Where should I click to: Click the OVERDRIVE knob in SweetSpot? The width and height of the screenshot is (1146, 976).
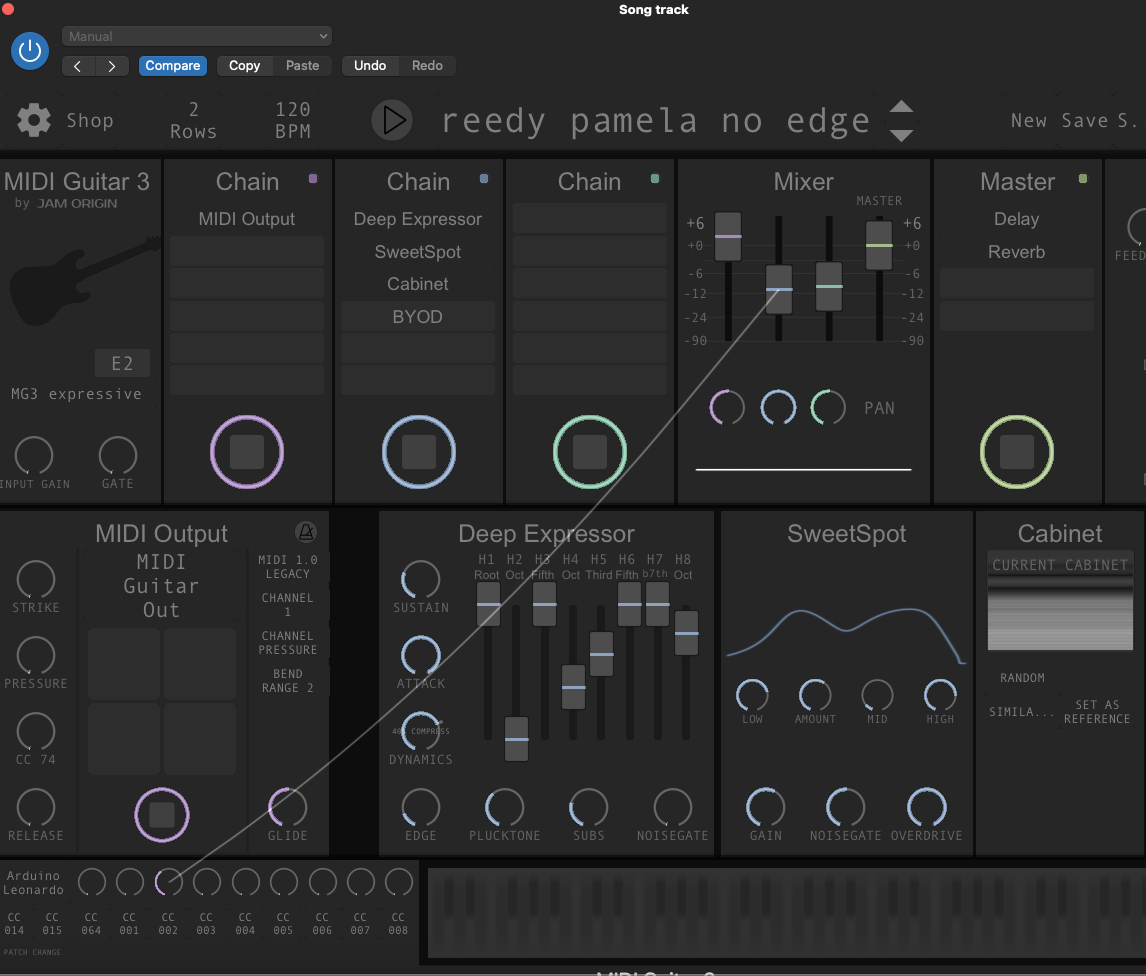pos(926,807)
